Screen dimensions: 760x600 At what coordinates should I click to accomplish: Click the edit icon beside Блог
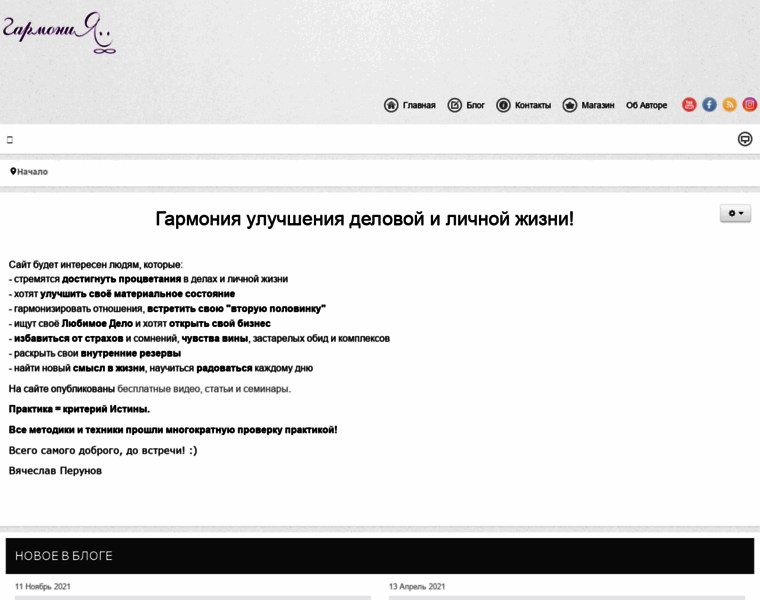[x=455, y=105]
